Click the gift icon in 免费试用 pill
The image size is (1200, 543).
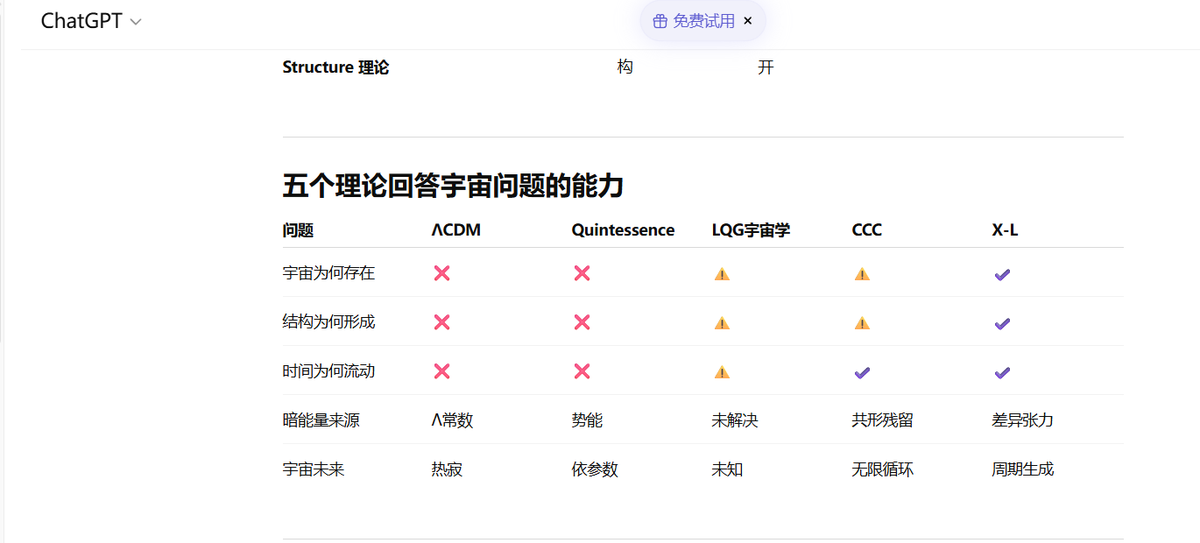point(660,21)
